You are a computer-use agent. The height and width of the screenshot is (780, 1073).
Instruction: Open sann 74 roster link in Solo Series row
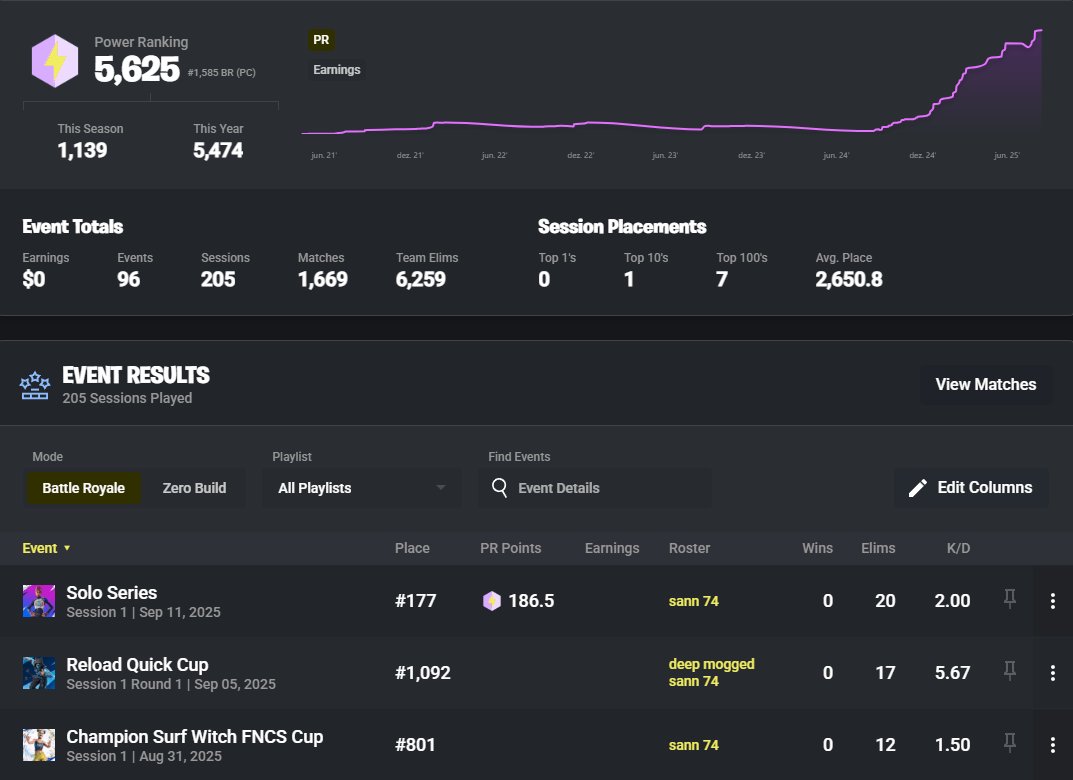[x=693, y=601]
